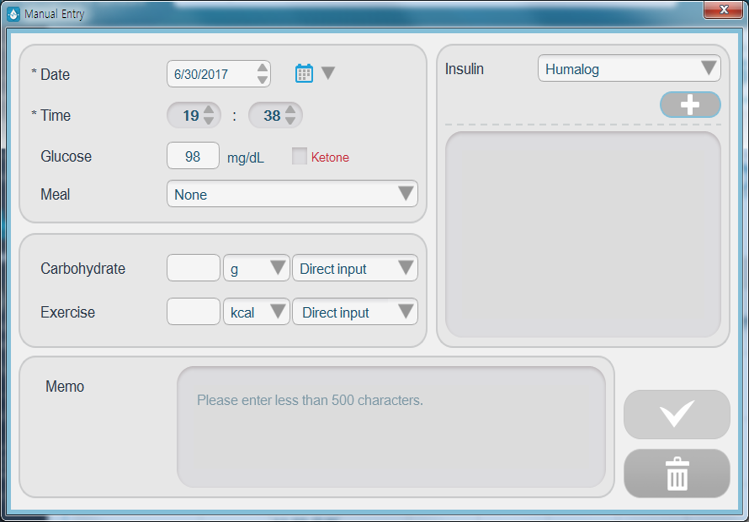Decrease the minute value with down arrow

click(x=290, y=121)
